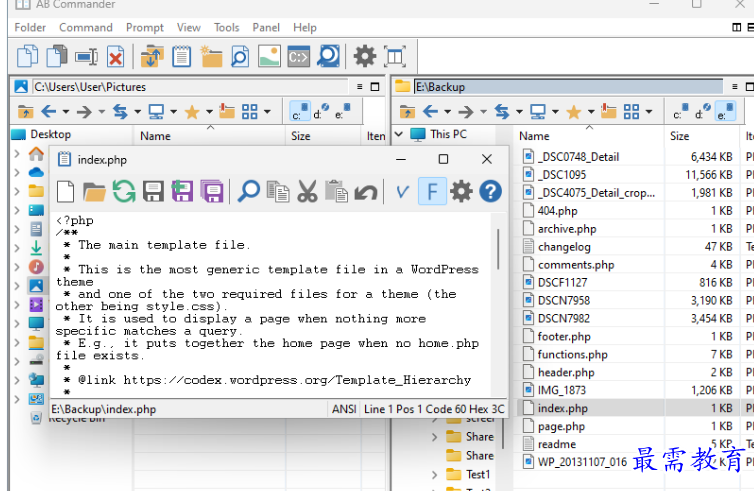754x491 pixels.
Task: Open the Prompt menu
Action: (x=145, y=27)
